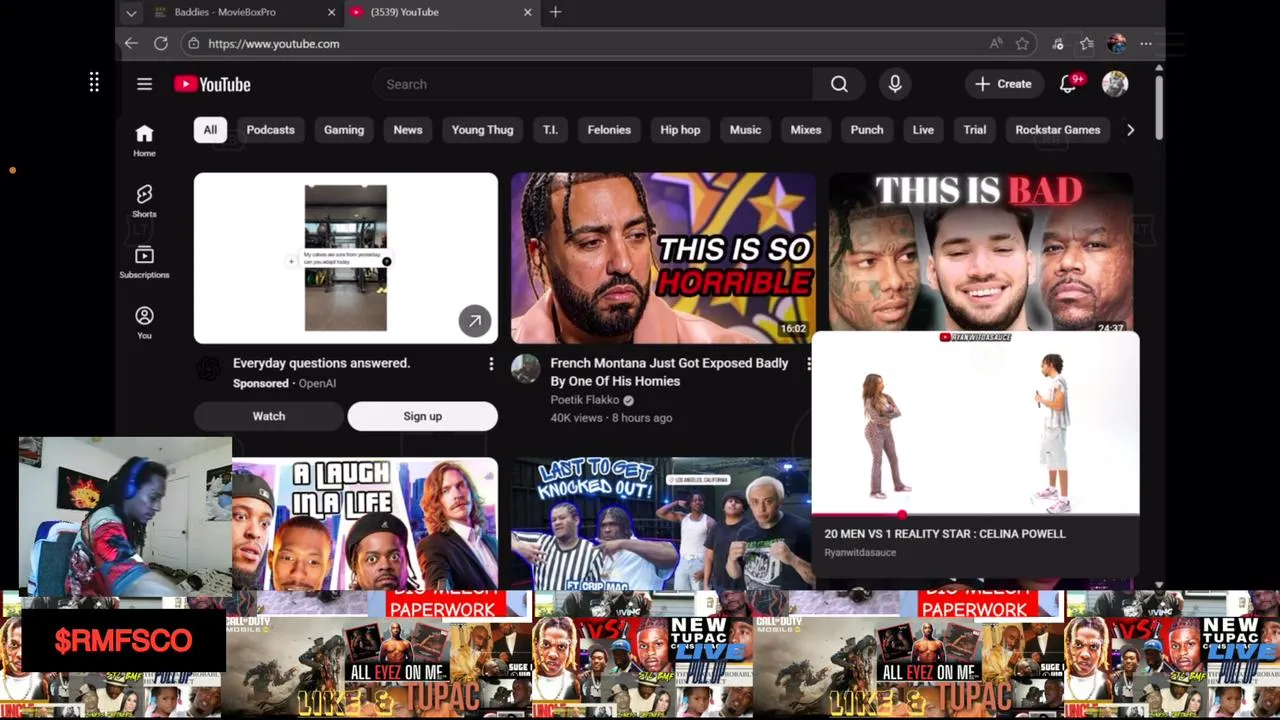Open A Laugh In A Life thumbnail
The image size is (1280, 720).
(365, 524)
